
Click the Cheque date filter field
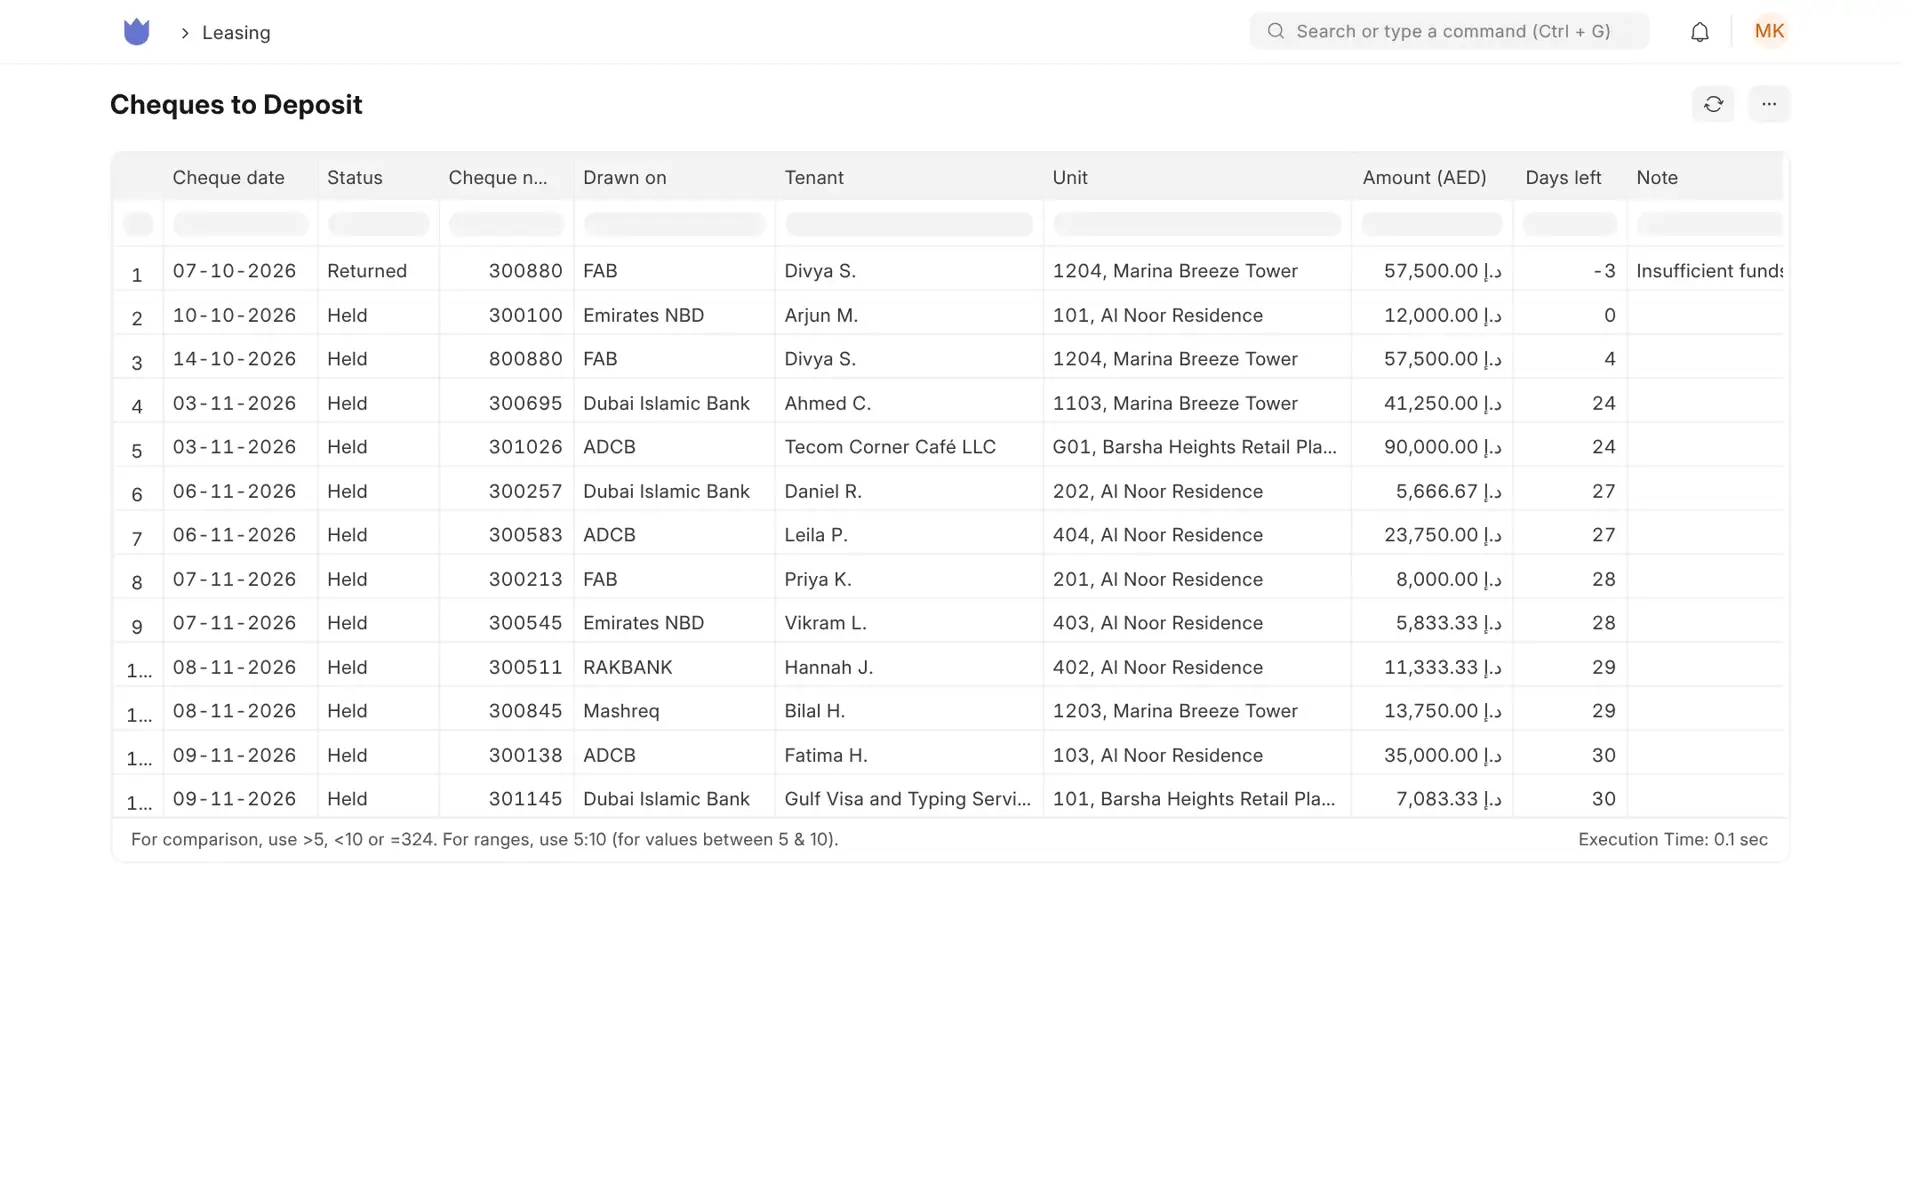tap(240, 224)
